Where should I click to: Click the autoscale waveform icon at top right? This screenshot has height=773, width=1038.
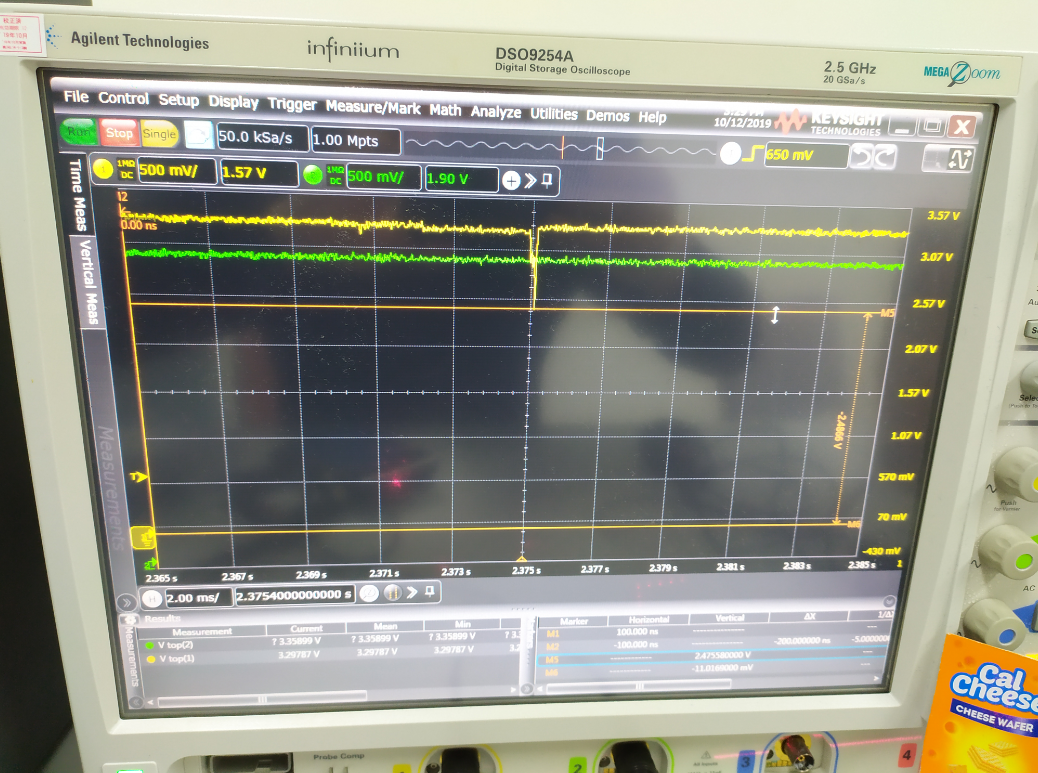click(x=960, y=159)
